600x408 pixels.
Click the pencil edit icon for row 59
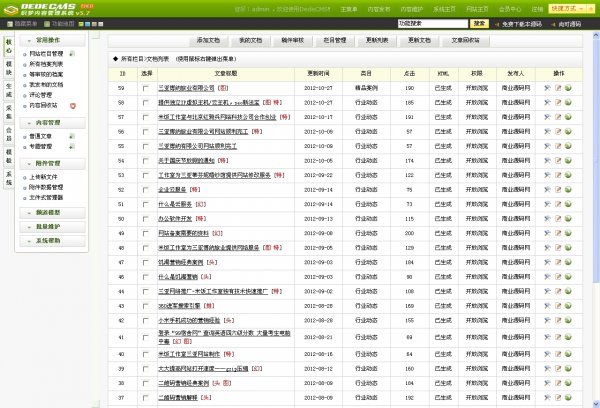point(558,88)
